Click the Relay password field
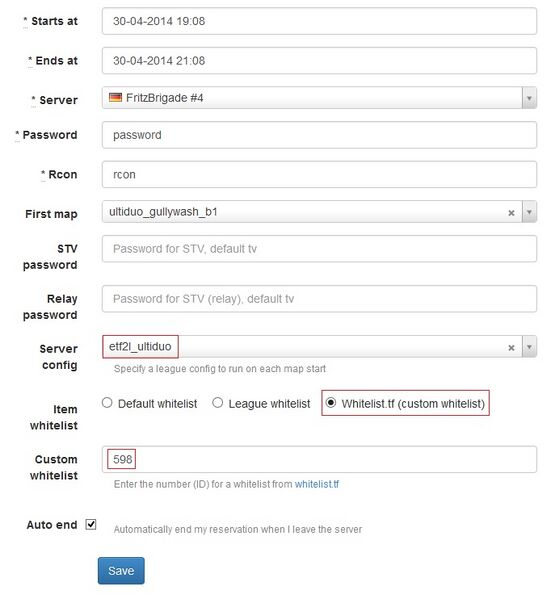 tap(319, 299)
